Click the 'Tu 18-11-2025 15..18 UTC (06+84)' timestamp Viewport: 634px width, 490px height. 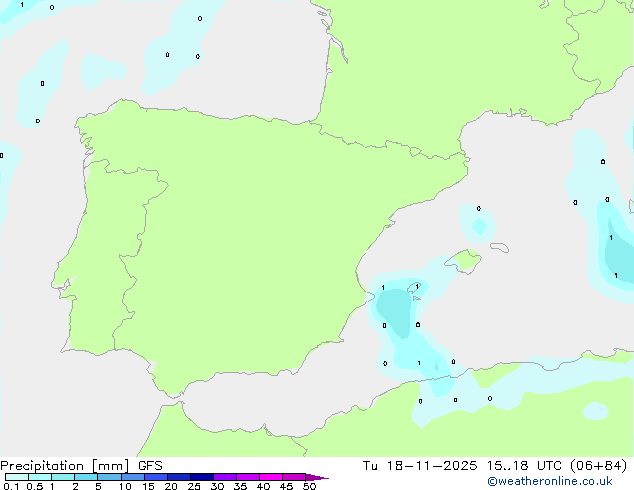(x=495, y=466)
